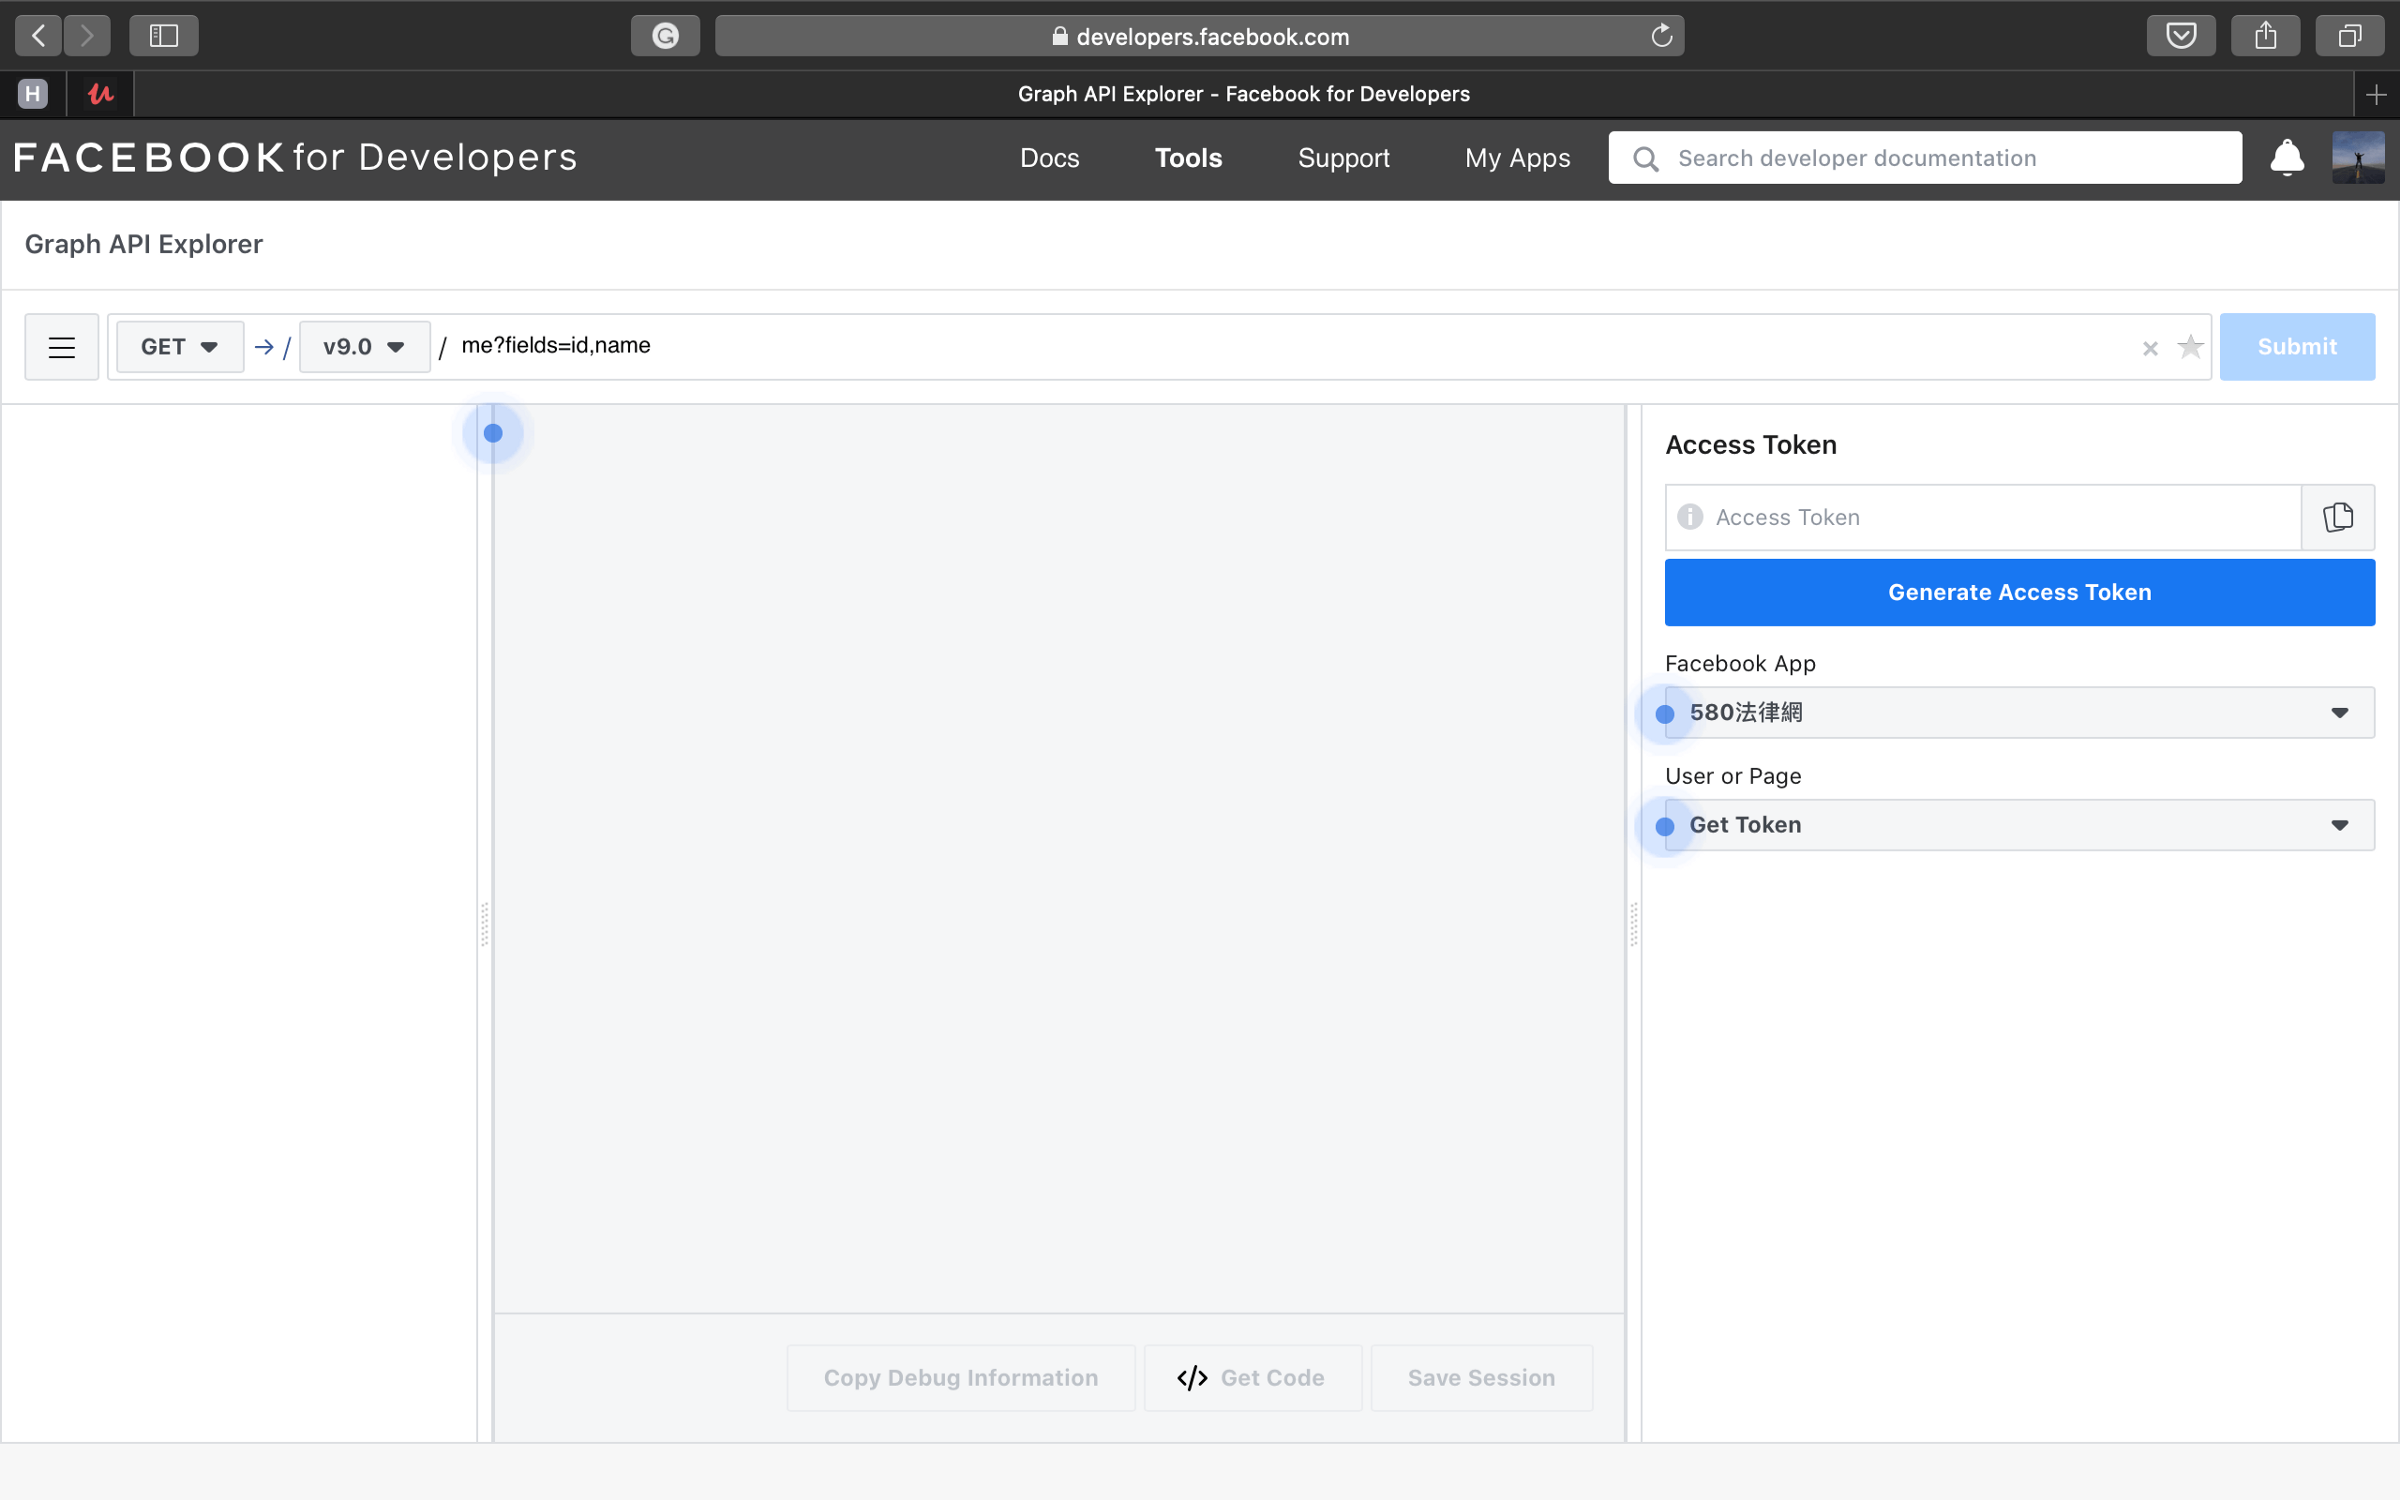The width and height of the screenshot is (2400, 1500).
Task: Open the Tools menu
Action: point(1188,158)
